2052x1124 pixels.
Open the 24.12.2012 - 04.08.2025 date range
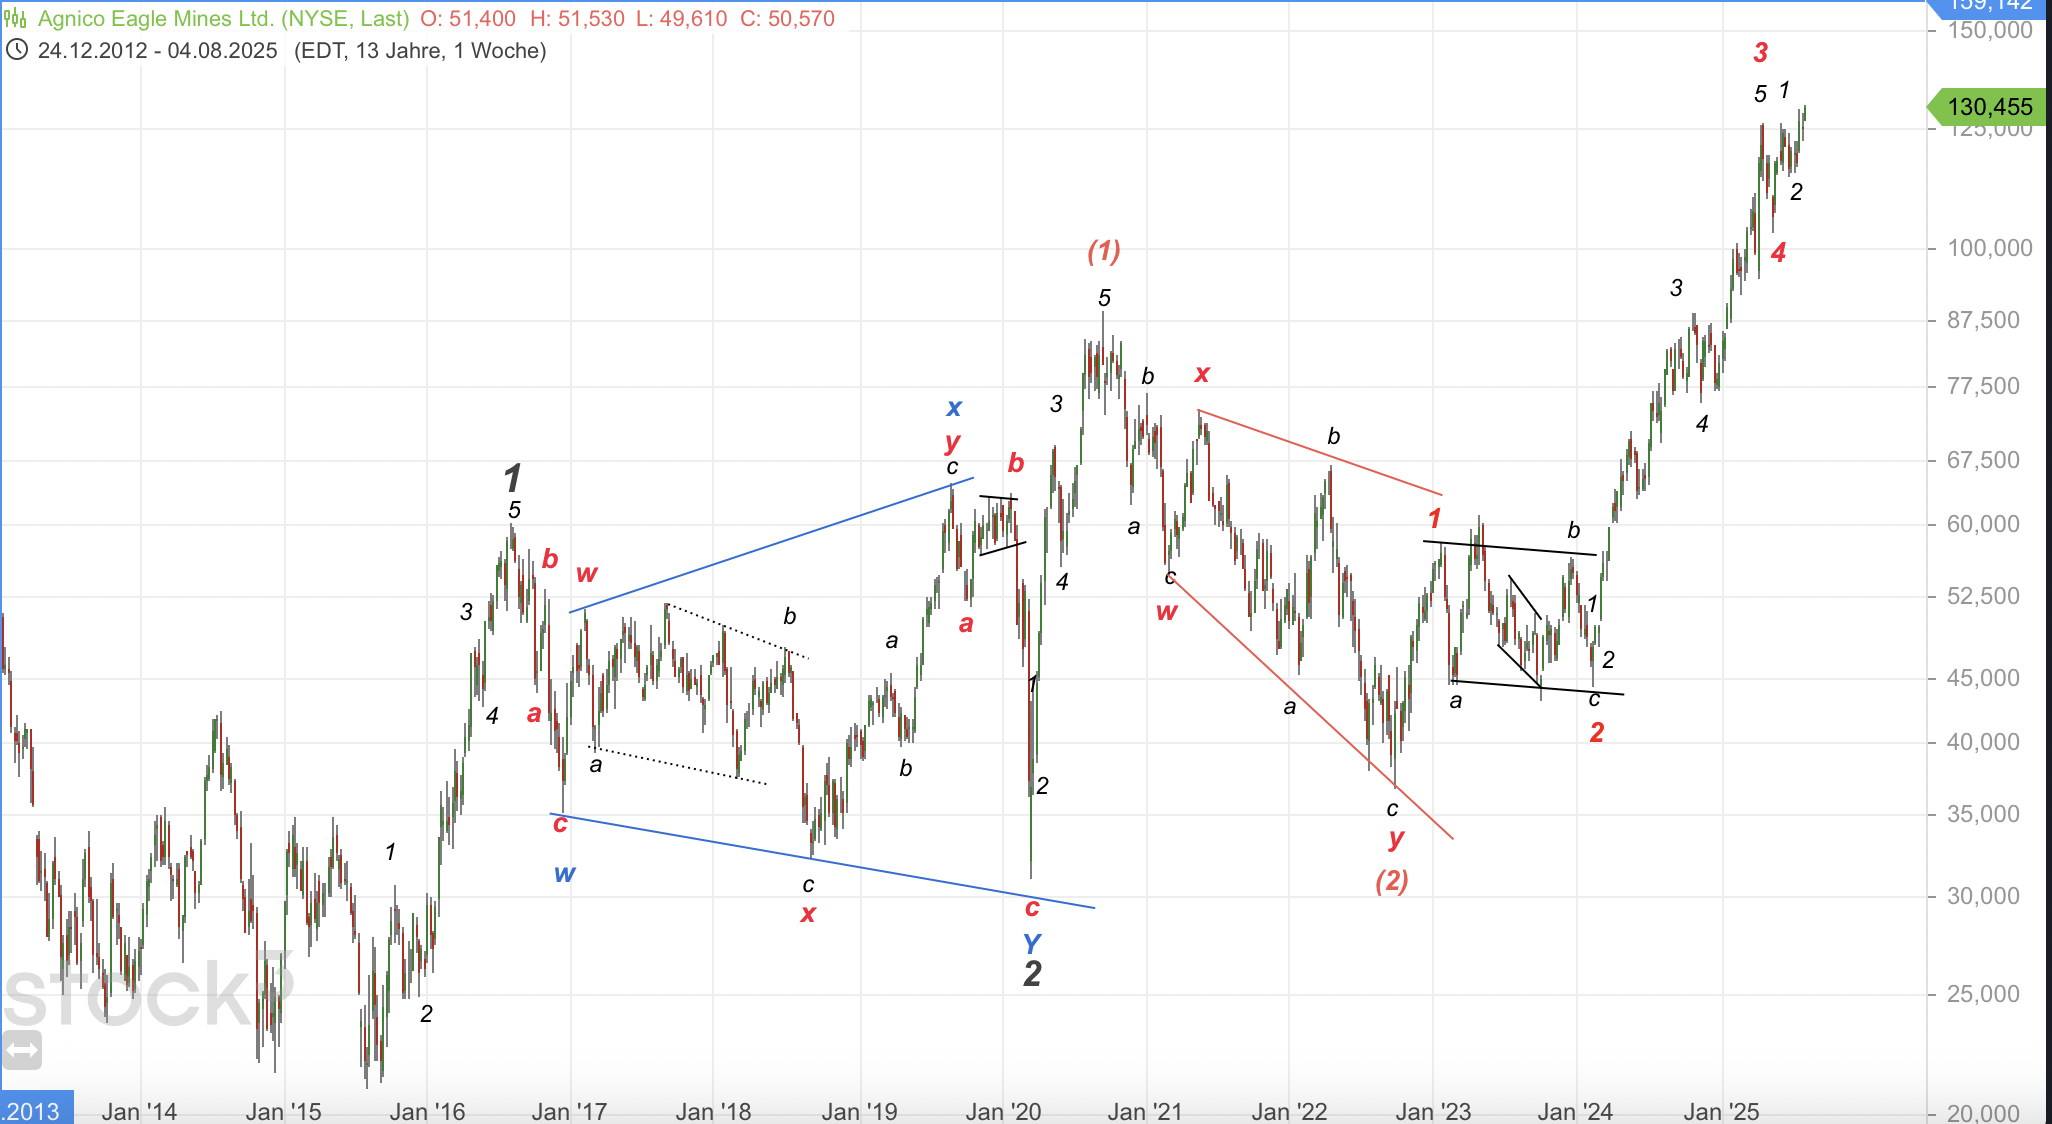tap(157, 51)
